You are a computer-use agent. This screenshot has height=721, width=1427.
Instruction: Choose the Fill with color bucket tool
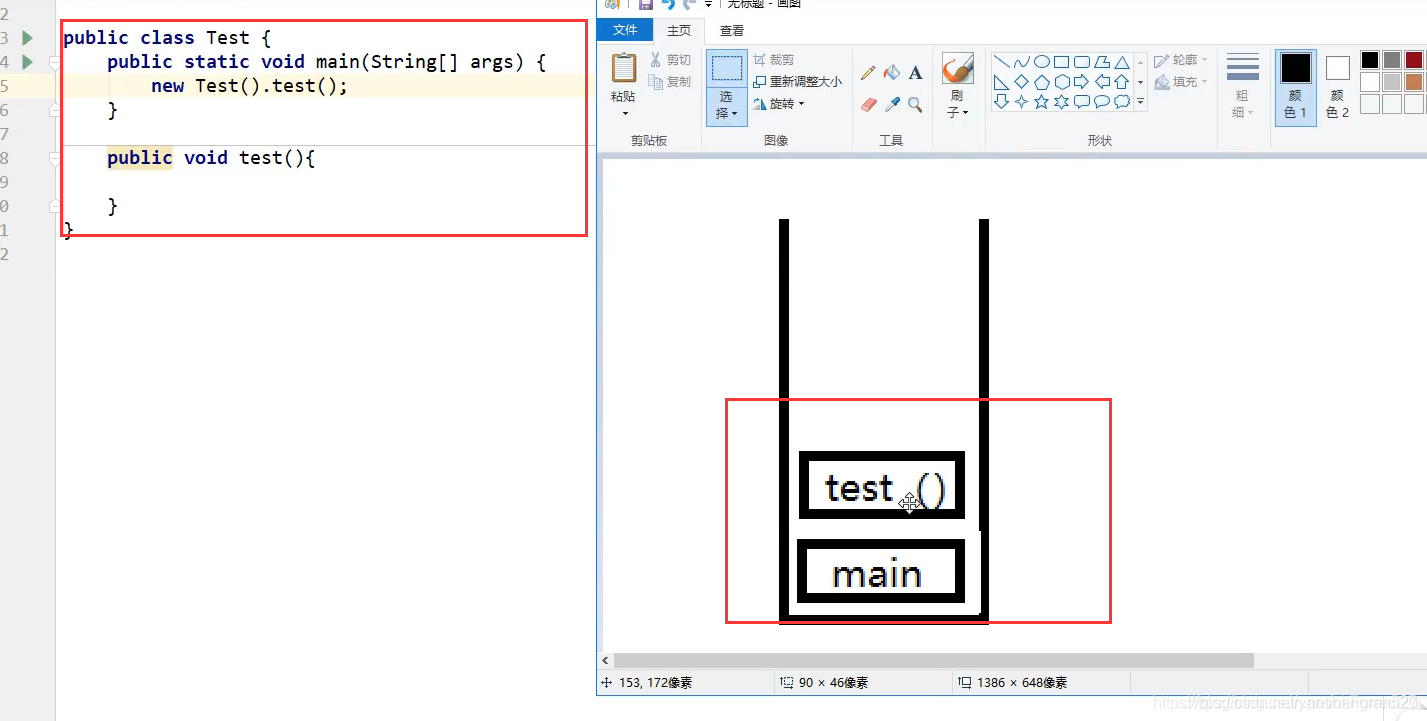pos(891,73)
